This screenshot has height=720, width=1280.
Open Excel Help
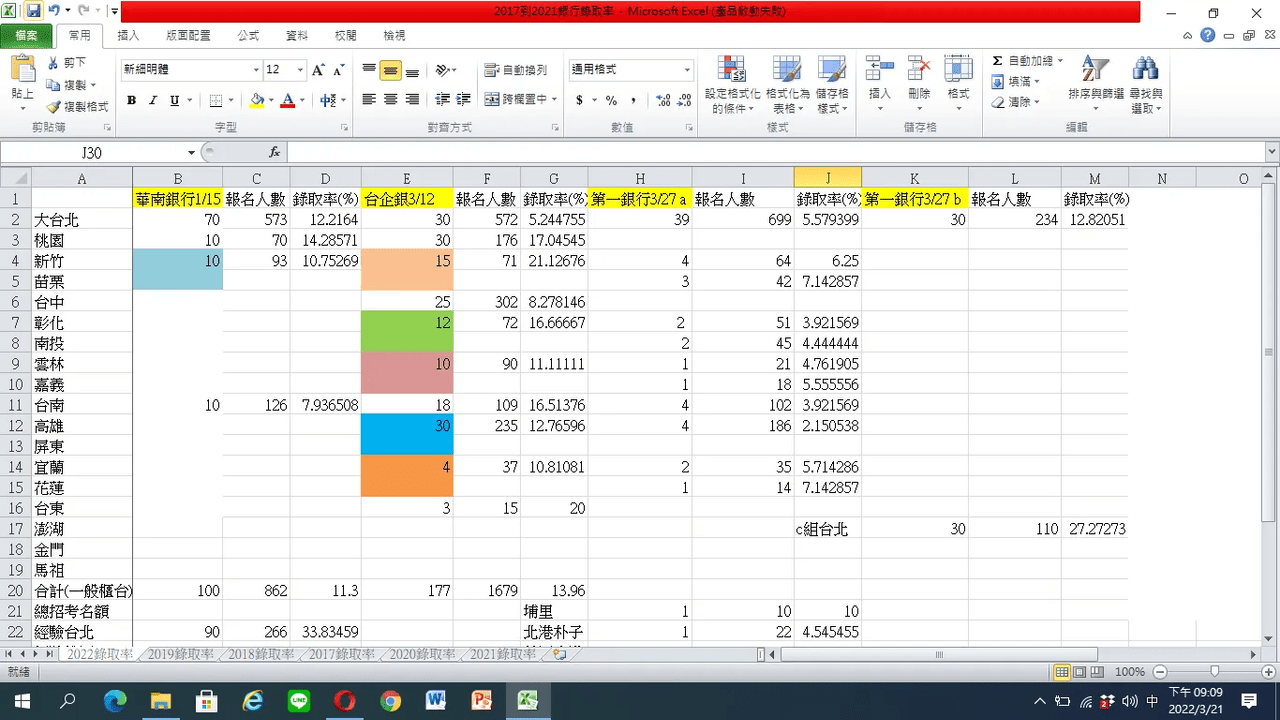pyautogui.click(x=1208, y=35)
